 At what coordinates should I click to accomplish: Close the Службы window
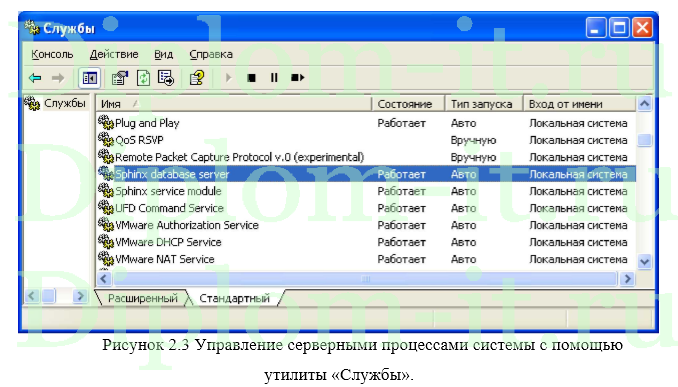tap(643, 28)
